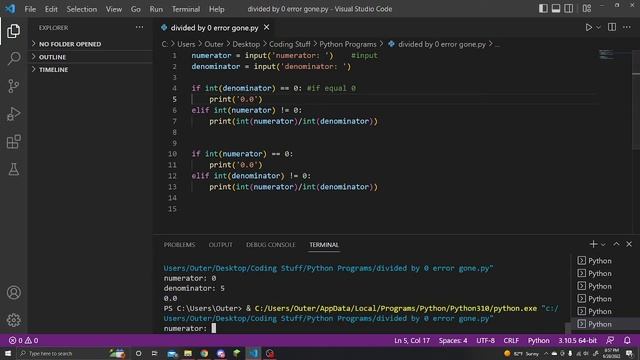
Task: Open the Edit menu
Action: click(x=51, y=9)
